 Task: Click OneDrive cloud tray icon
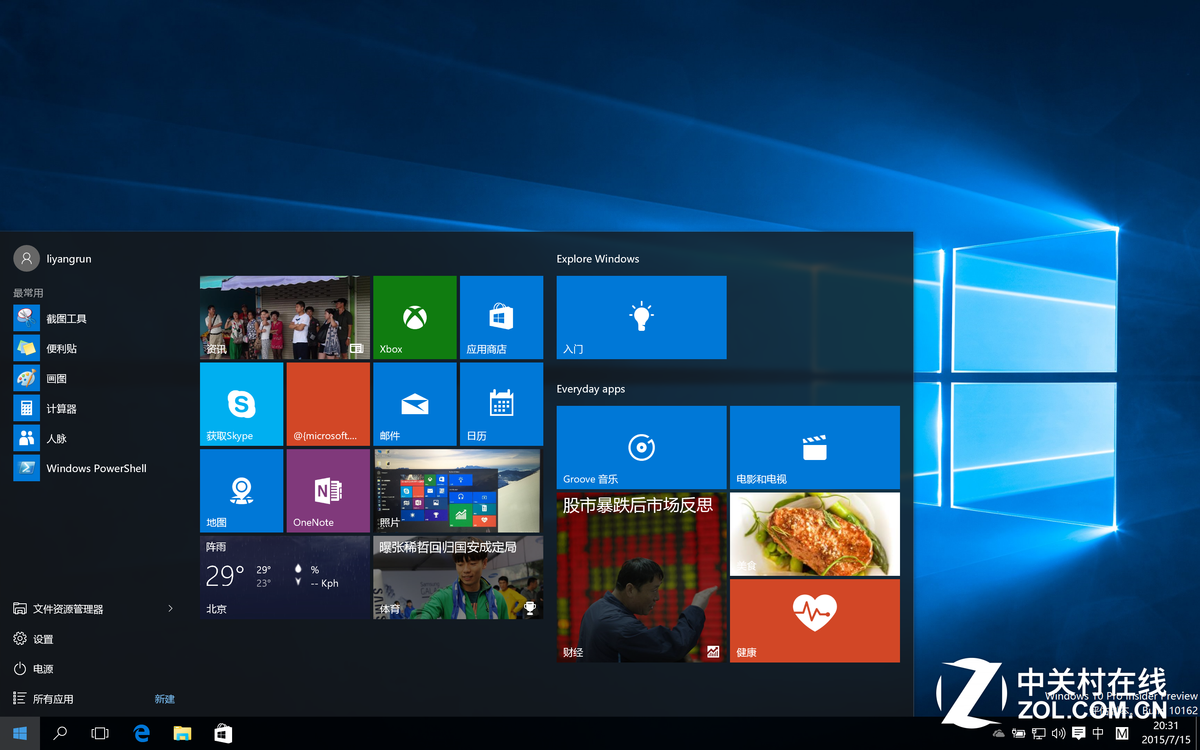click(999, 734)
